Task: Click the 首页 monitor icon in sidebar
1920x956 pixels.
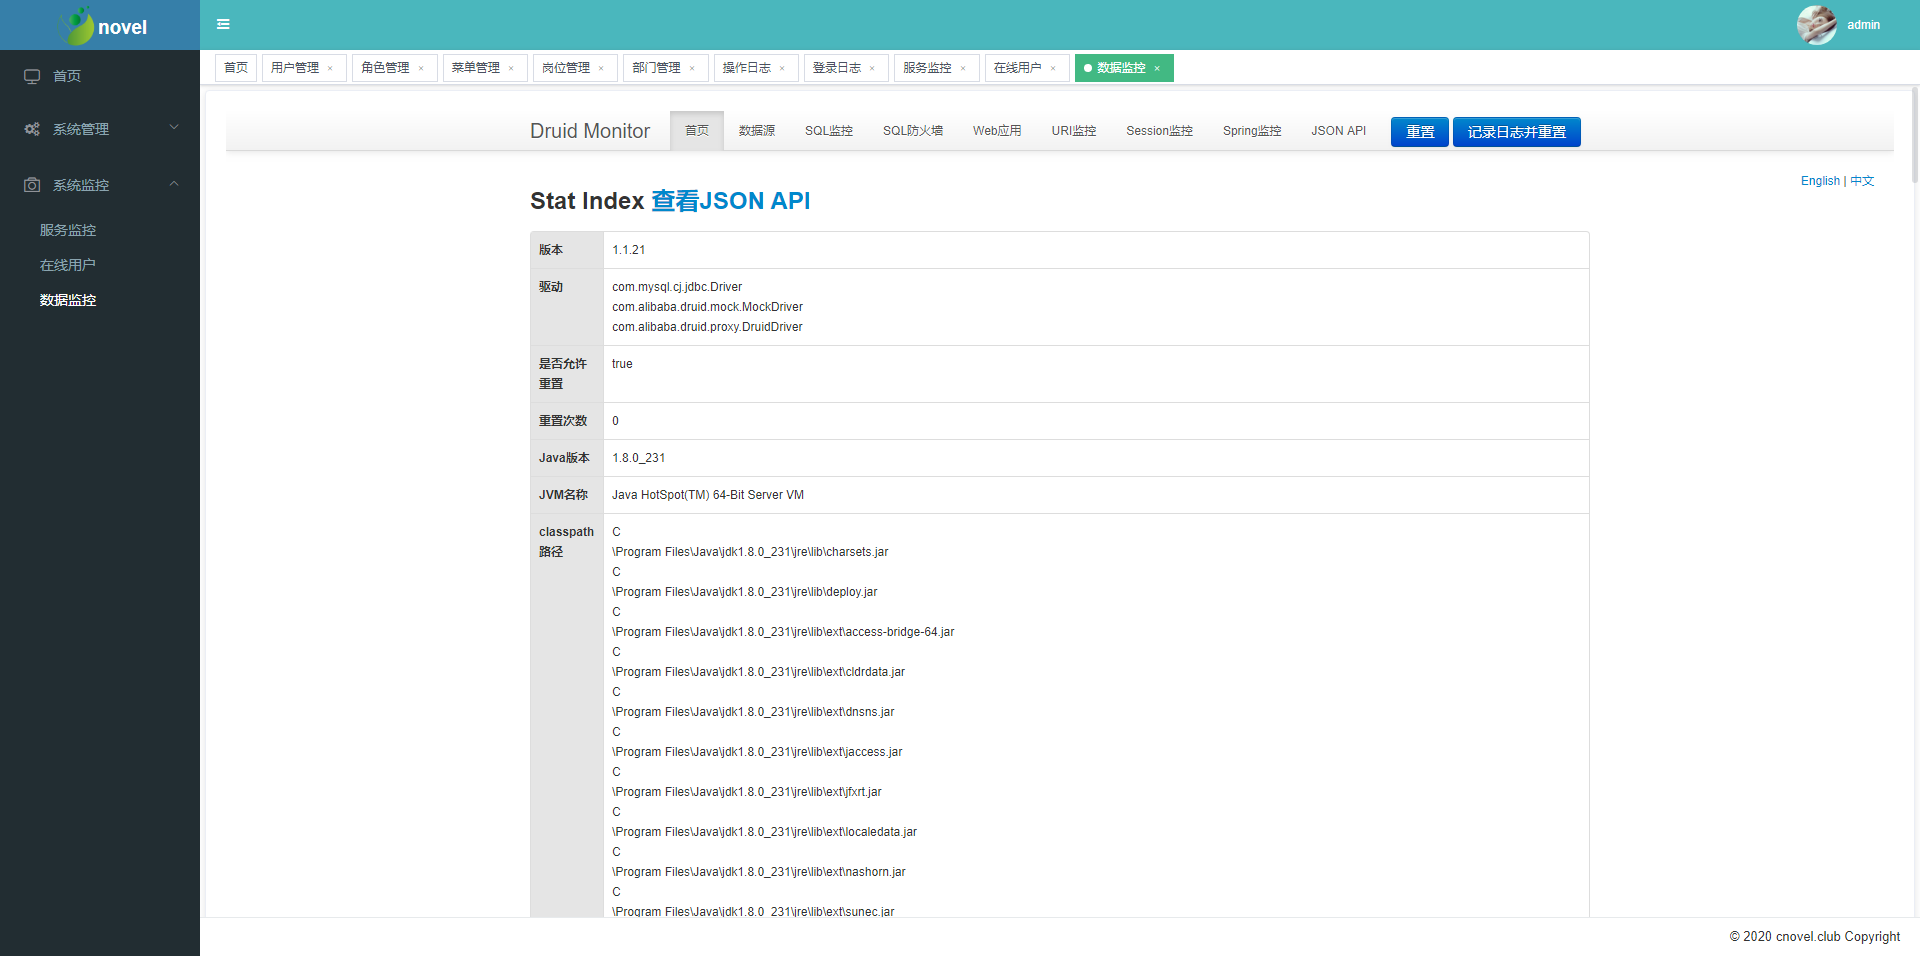Action: pos(32,76)
